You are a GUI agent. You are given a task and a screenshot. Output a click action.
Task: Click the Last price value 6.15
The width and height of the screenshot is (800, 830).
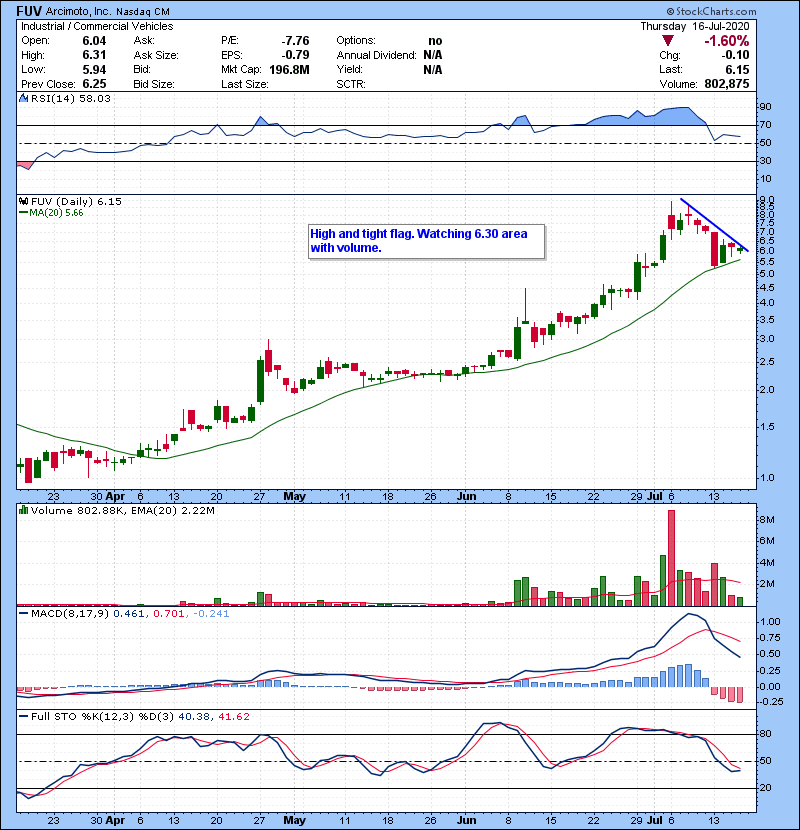[738, 69]
